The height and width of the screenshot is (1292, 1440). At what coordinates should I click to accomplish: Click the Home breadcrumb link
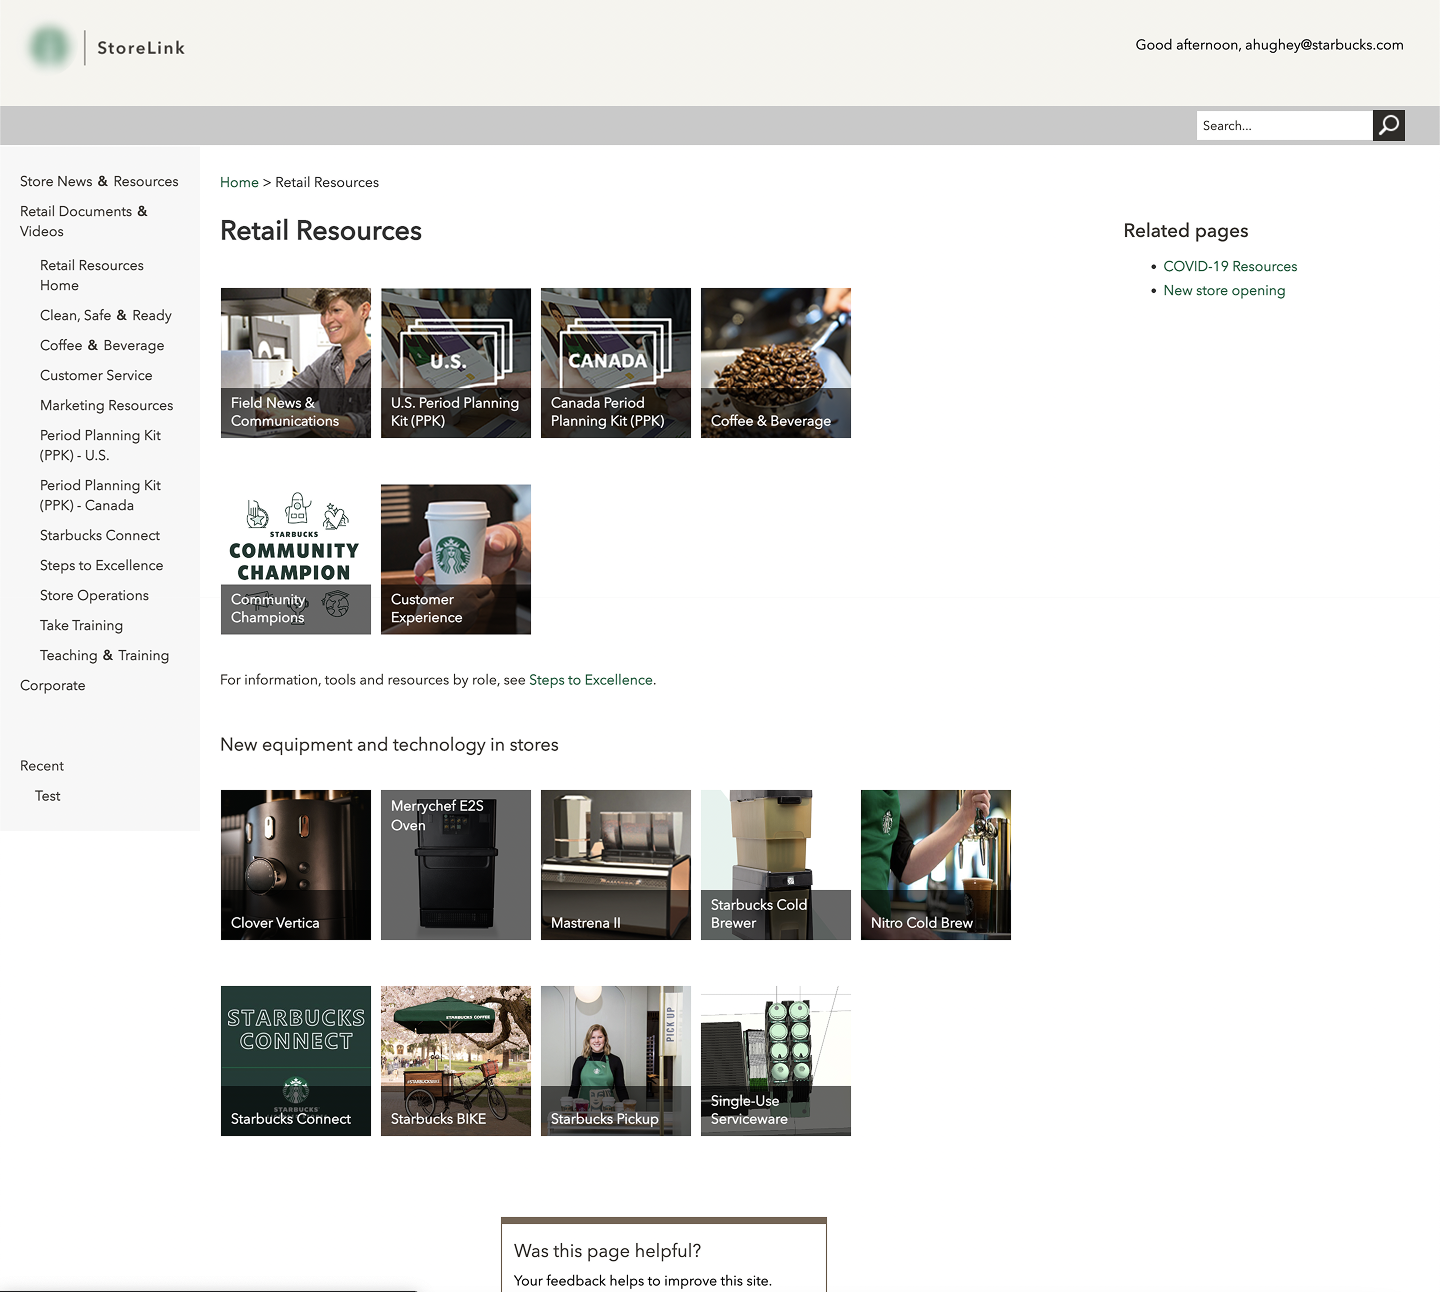coord(239,182)
